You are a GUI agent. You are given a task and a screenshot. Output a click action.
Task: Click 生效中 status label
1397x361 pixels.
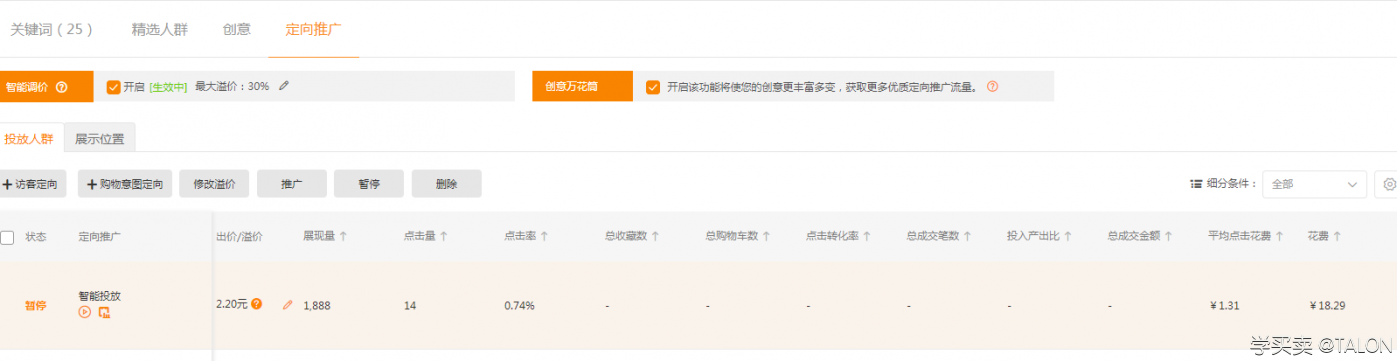(x=168, y=87)
